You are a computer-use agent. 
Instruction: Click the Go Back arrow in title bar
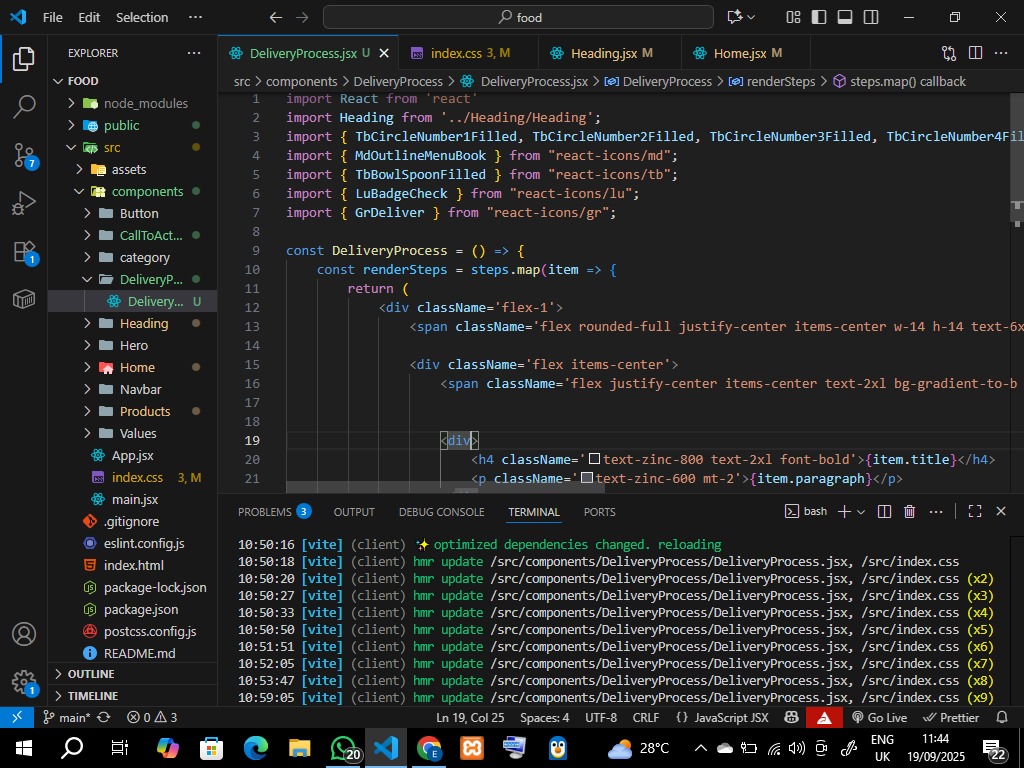276,18
